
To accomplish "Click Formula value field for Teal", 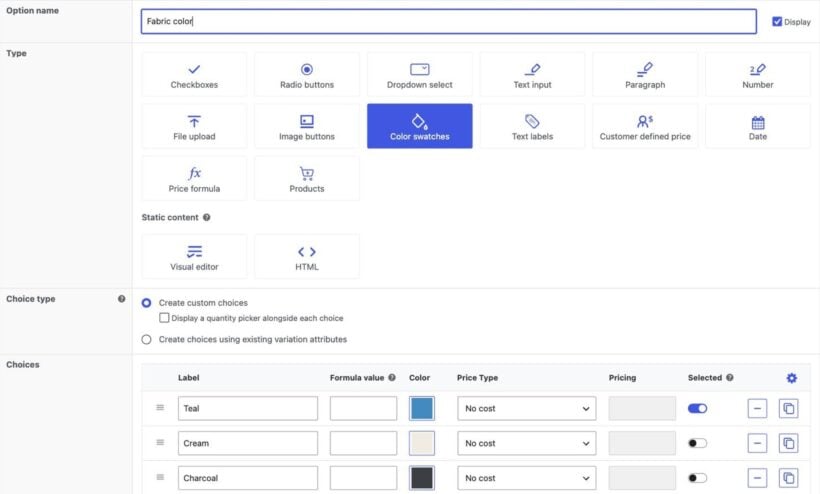I will coord(363,408).
